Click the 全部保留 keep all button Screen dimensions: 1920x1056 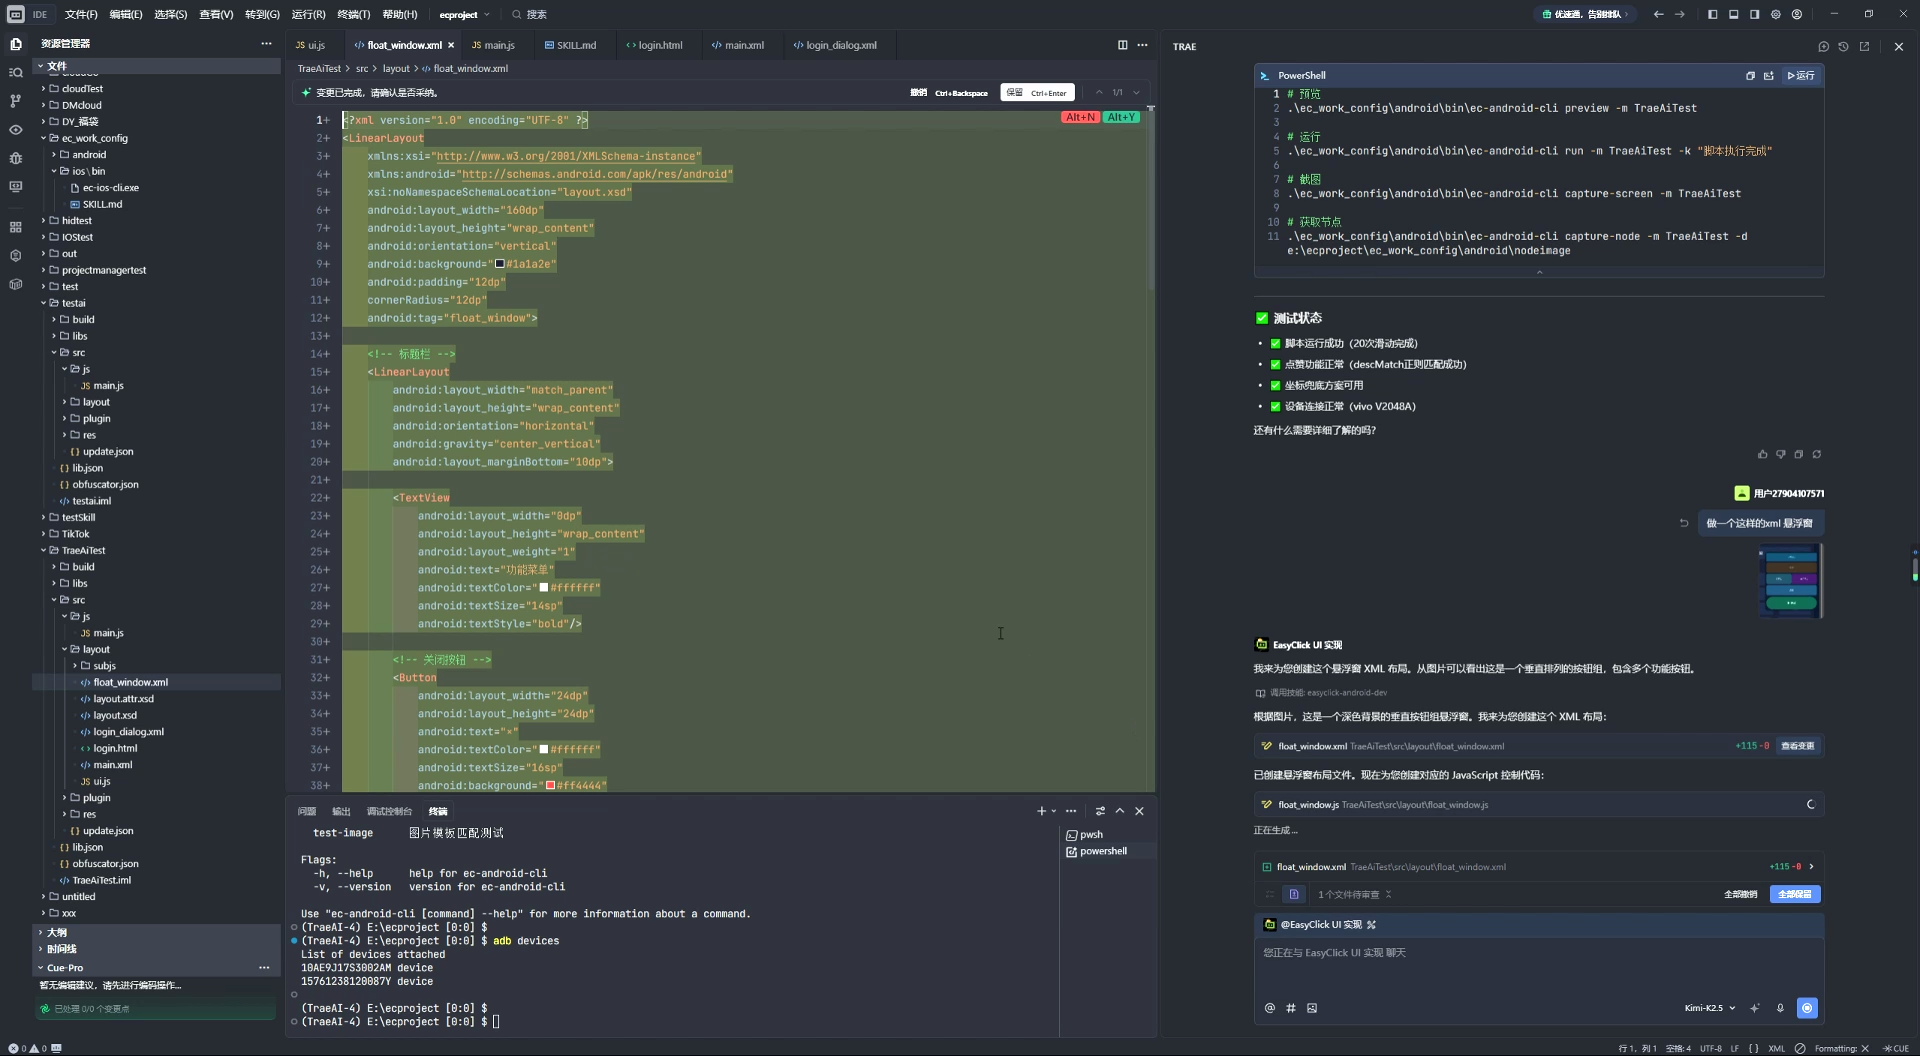pyautogui.click(x=1795, y=894)
